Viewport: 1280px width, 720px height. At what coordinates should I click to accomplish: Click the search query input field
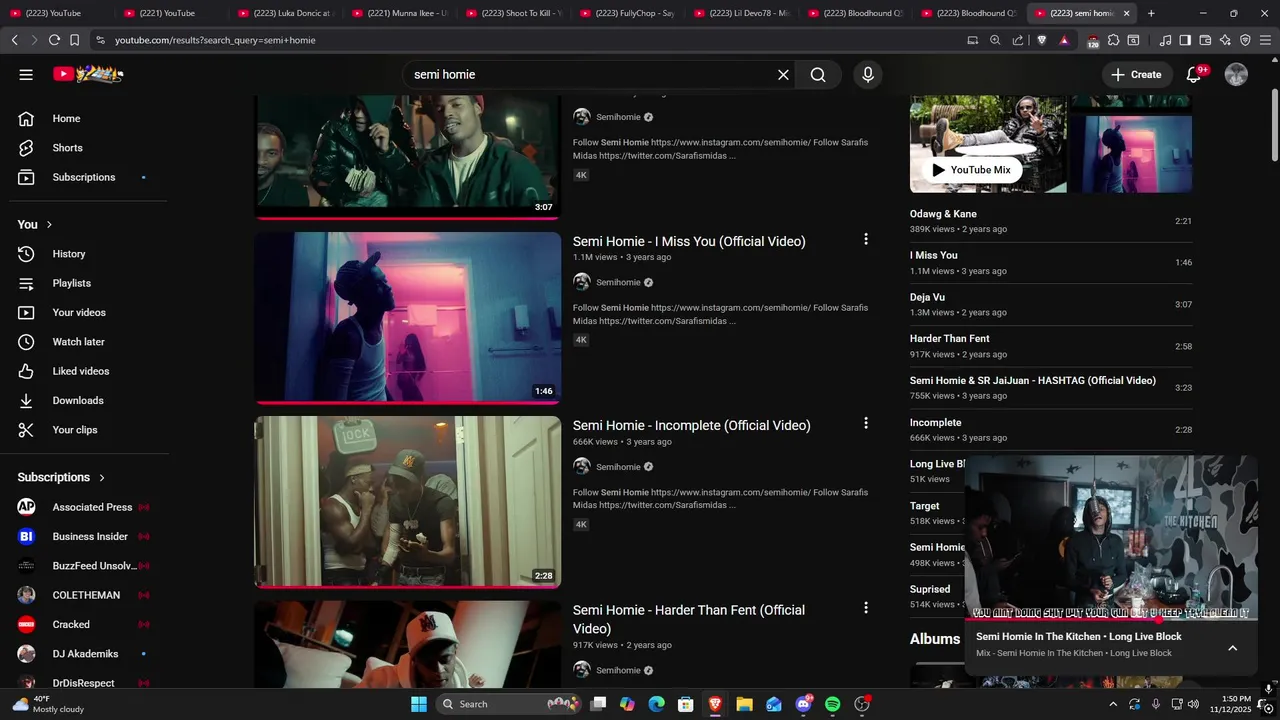click(x=590, y=75)
